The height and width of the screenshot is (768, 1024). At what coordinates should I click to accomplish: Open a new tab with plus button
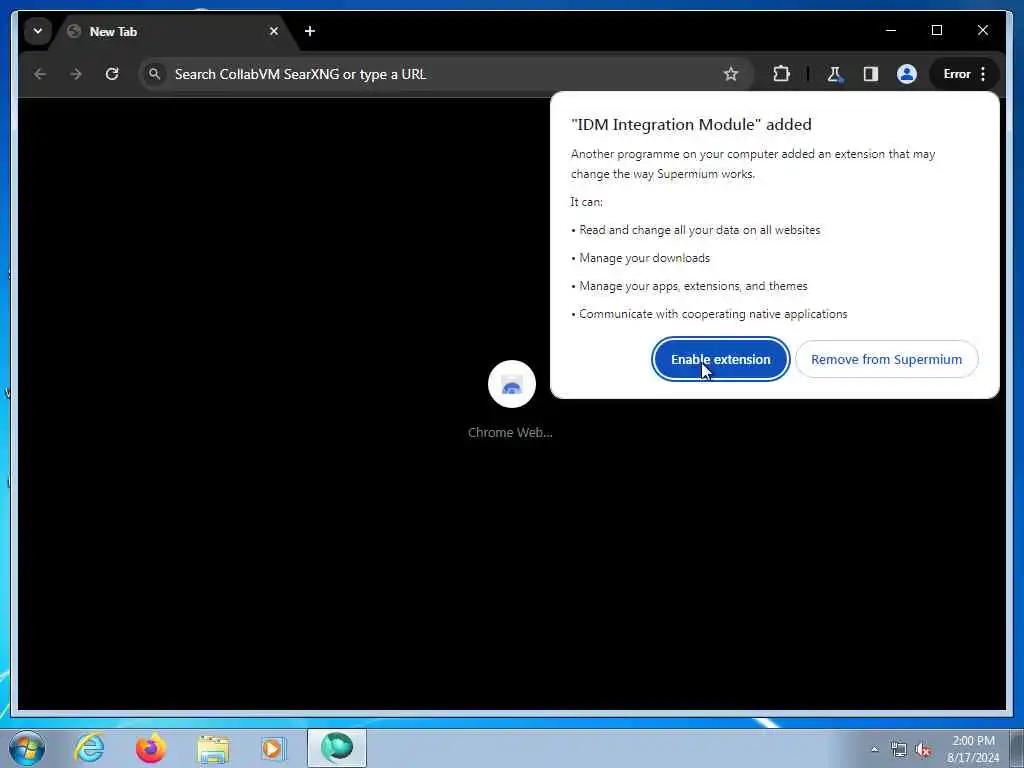pyautogui.click(x=310, y=31)
